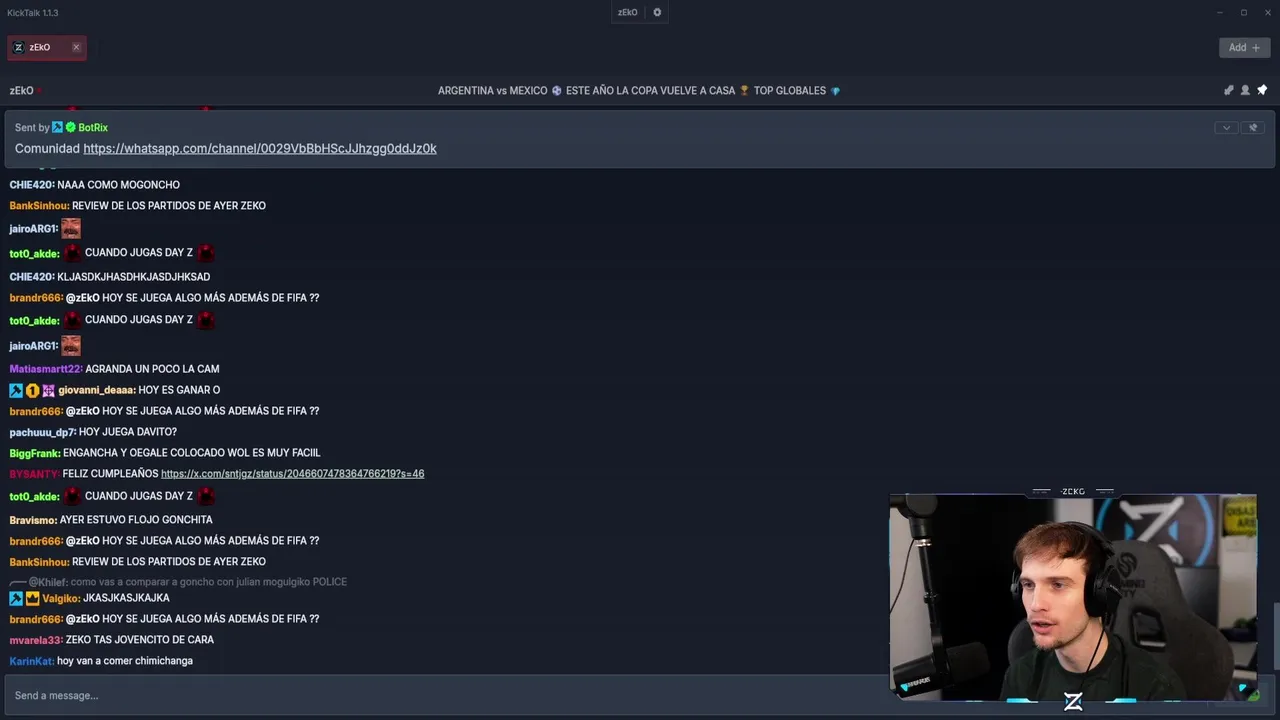The width and height of the screenshot is (1280, 720).
Task: Click Z logo at bottom of webcam overlay
Action: pos(1073,701)
